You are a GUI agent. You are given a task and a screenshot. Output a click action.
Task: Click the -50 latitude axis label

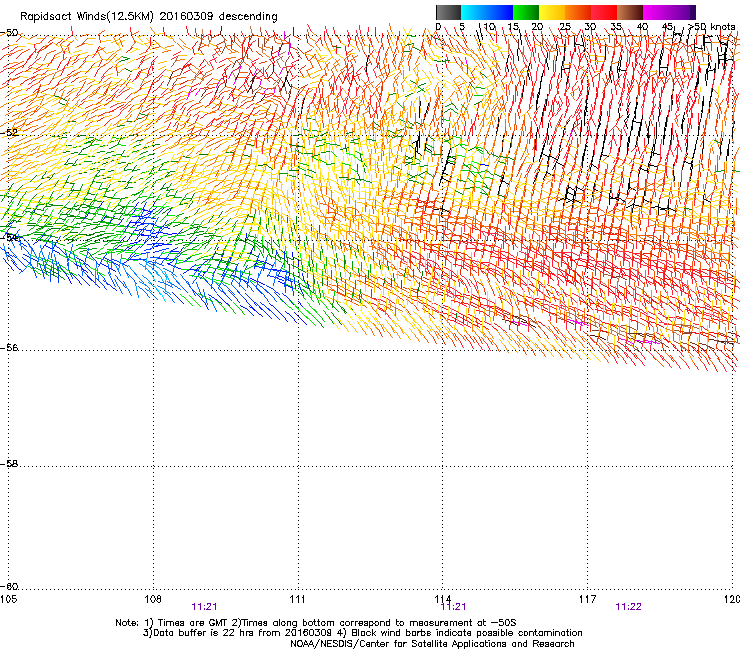click(9, 33)
